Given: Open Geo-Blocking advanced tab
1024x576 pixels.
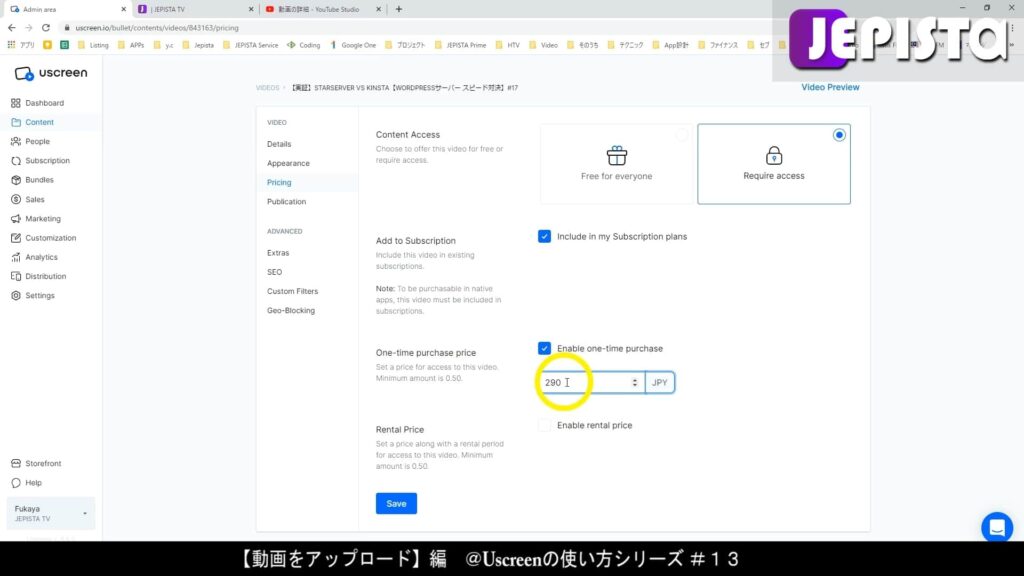Looking at the screenshot, I should tap(291, 311).
